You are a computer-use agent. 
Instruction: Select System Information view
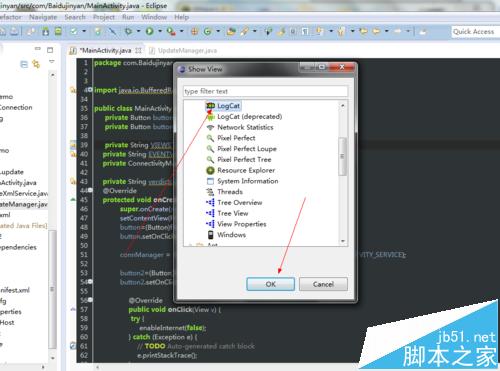pyautogui.click(x=242, y=181)
